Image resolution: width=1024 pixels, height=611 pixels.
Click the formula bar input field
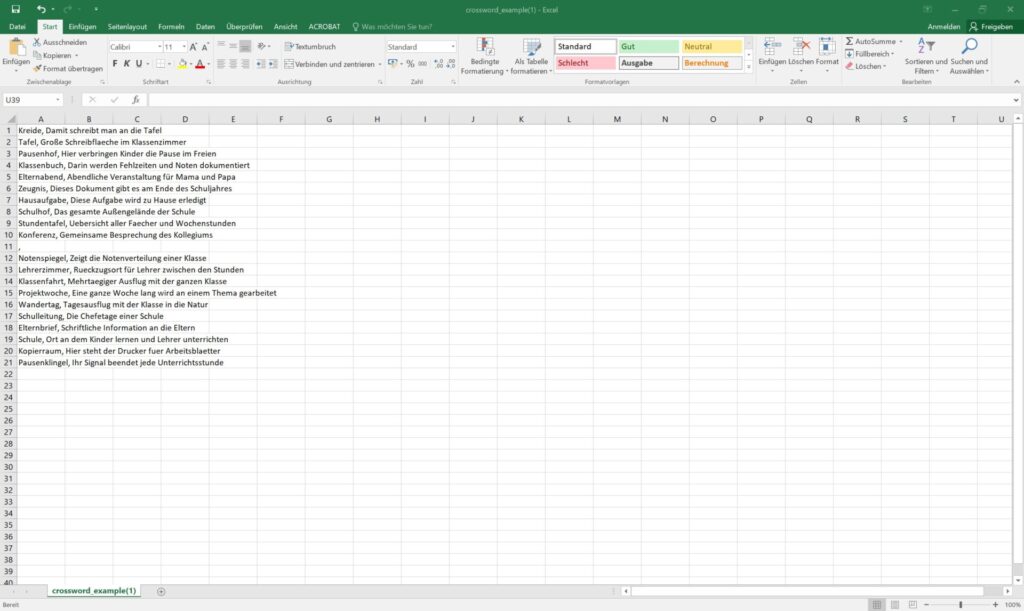point(581,100)
